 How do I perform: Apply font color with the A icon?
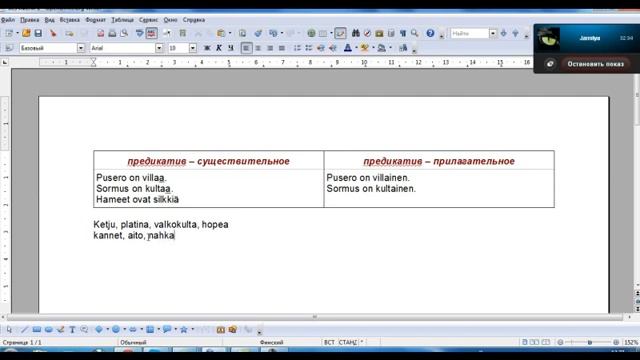[348, 48]
